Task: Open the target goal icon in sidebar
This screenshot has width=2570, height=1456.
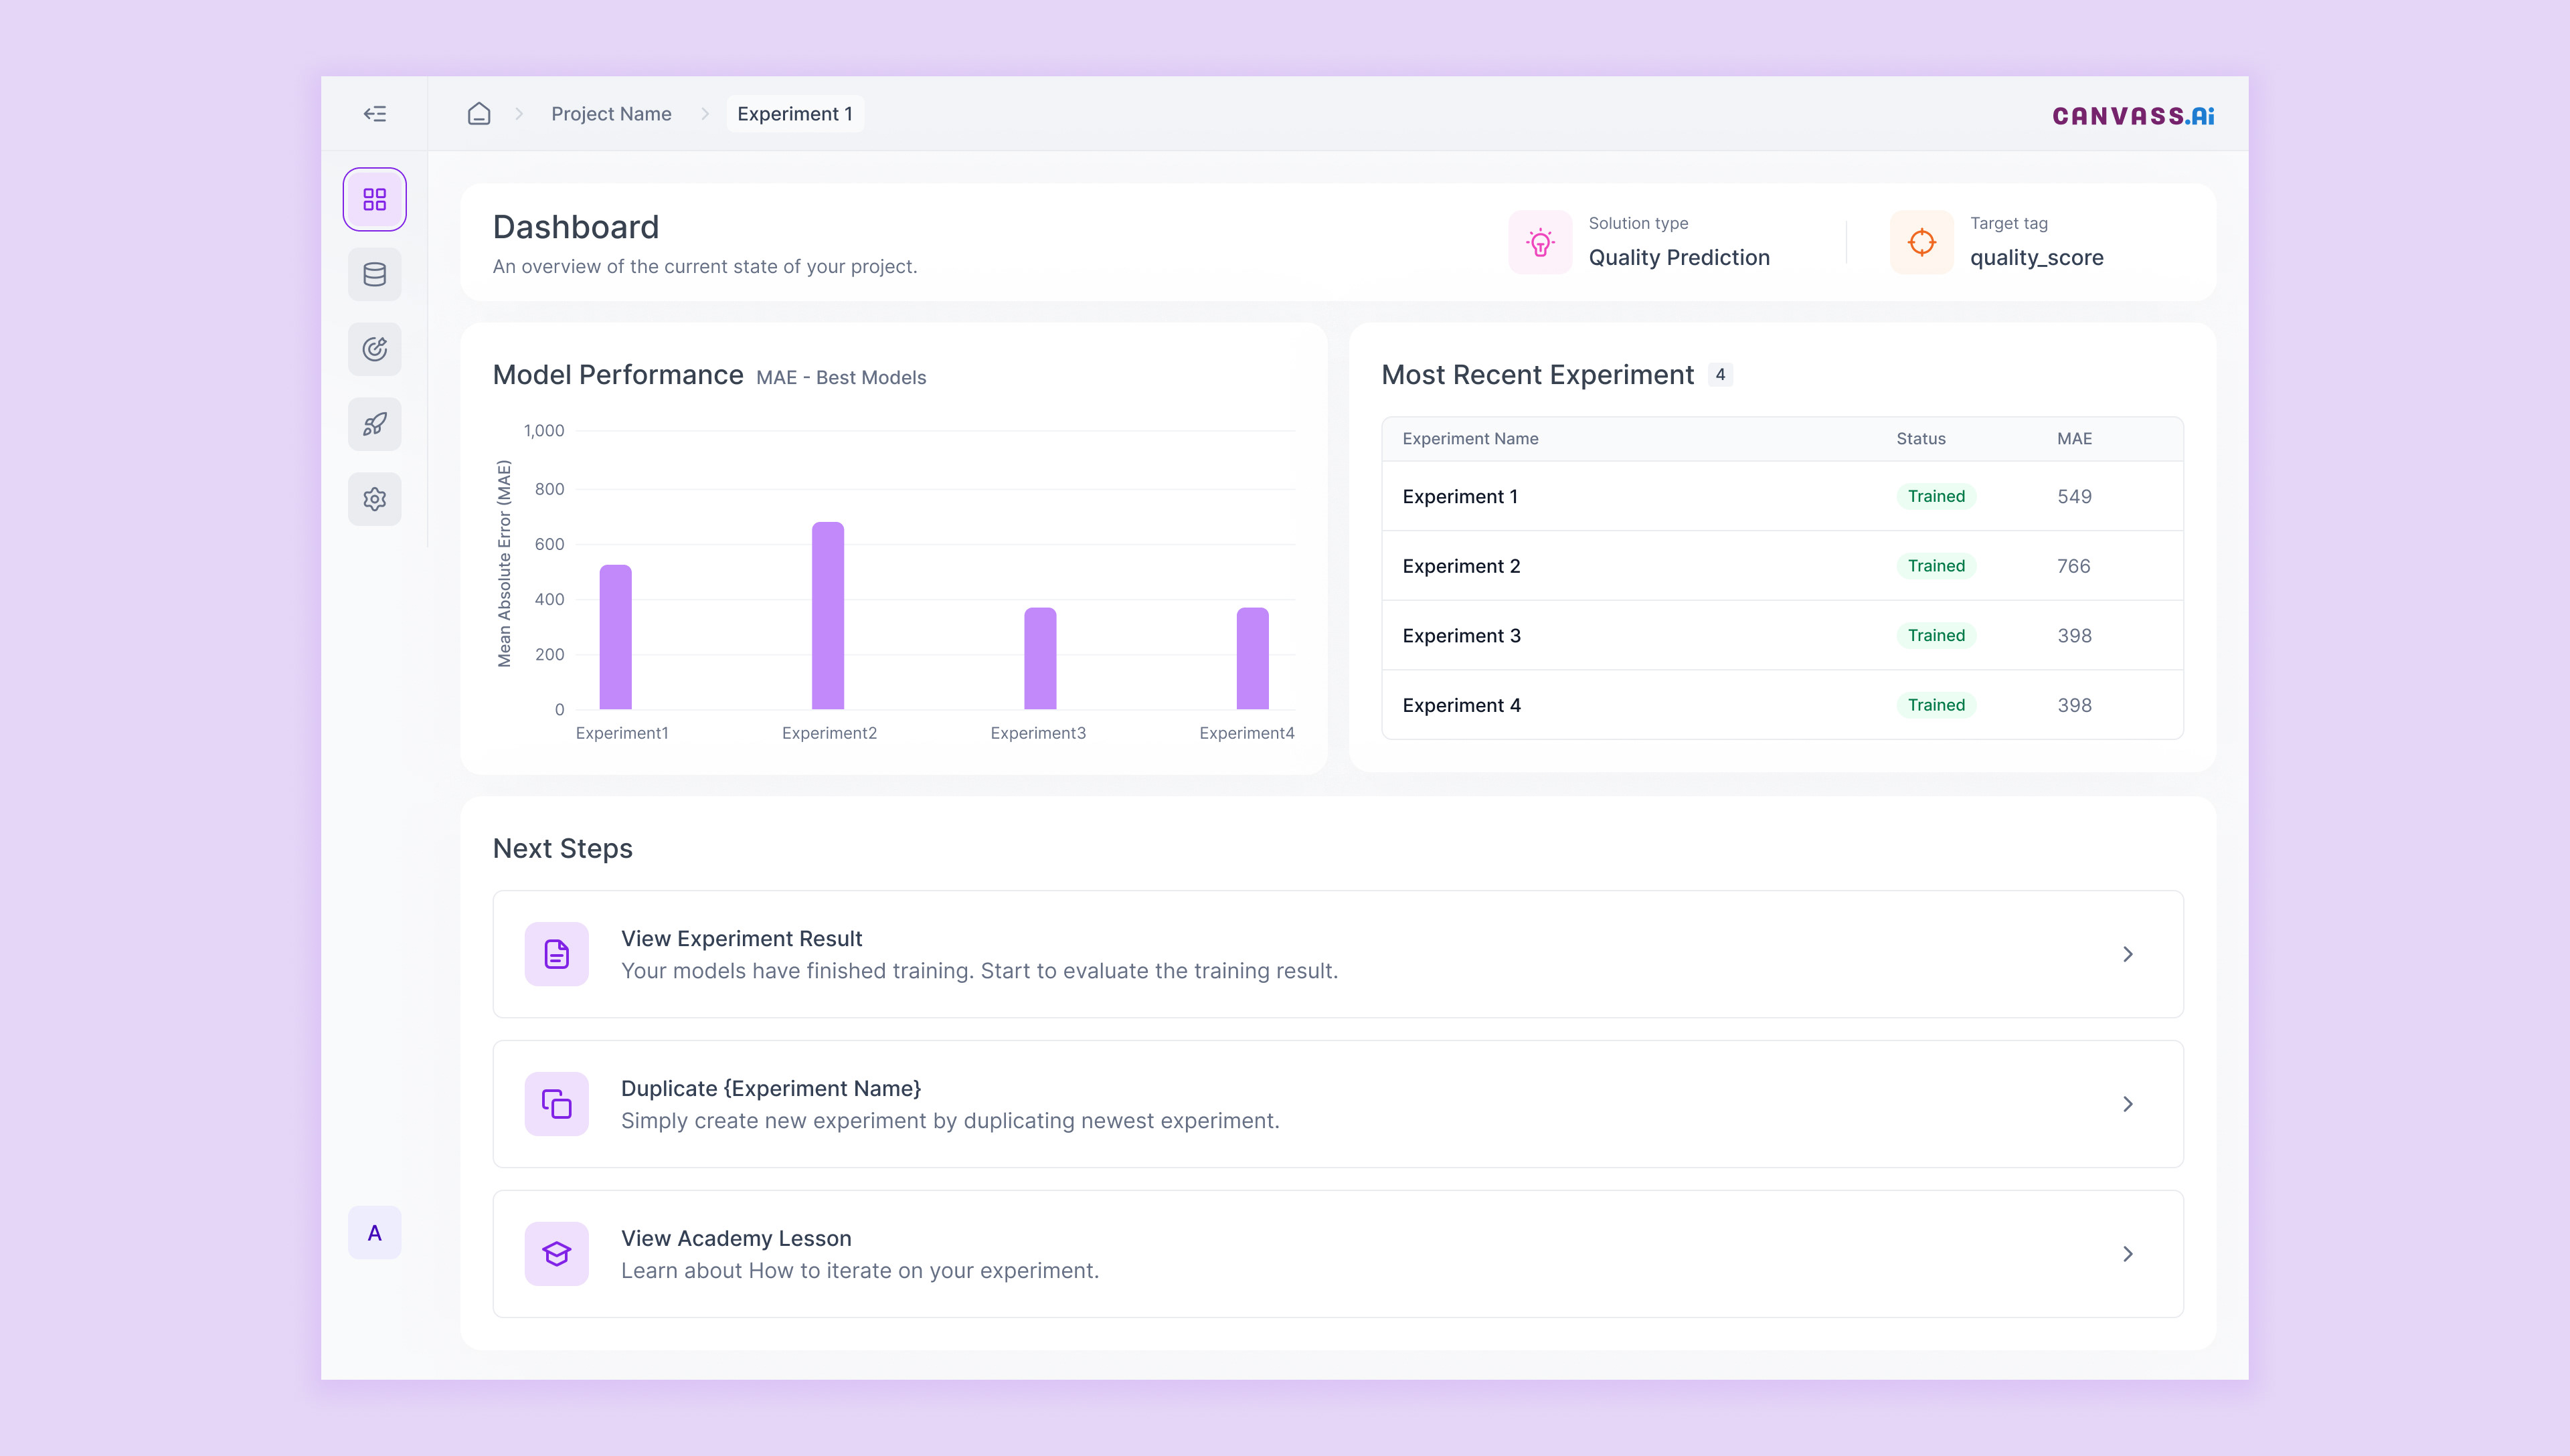Action: pos(374,349)
